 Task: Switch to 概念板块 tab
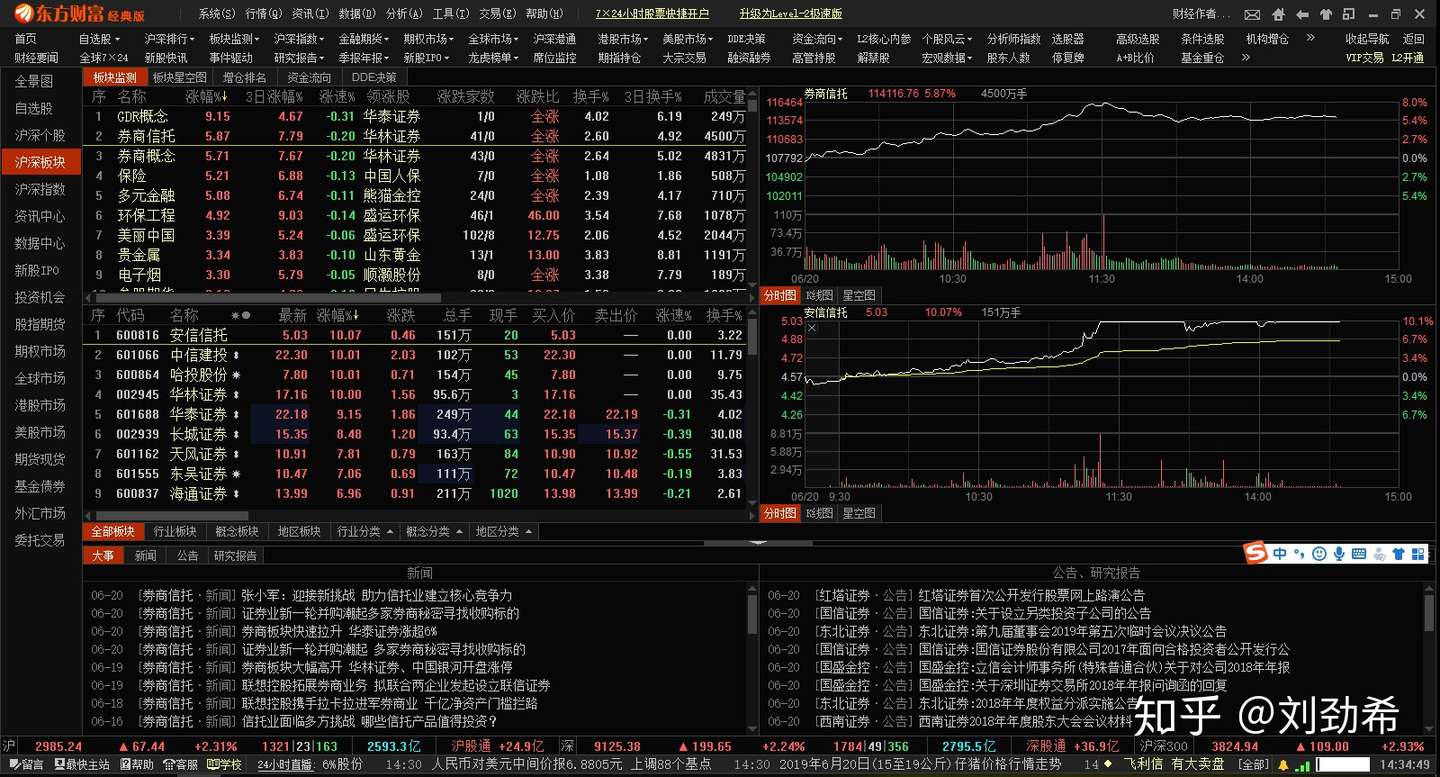237,531
